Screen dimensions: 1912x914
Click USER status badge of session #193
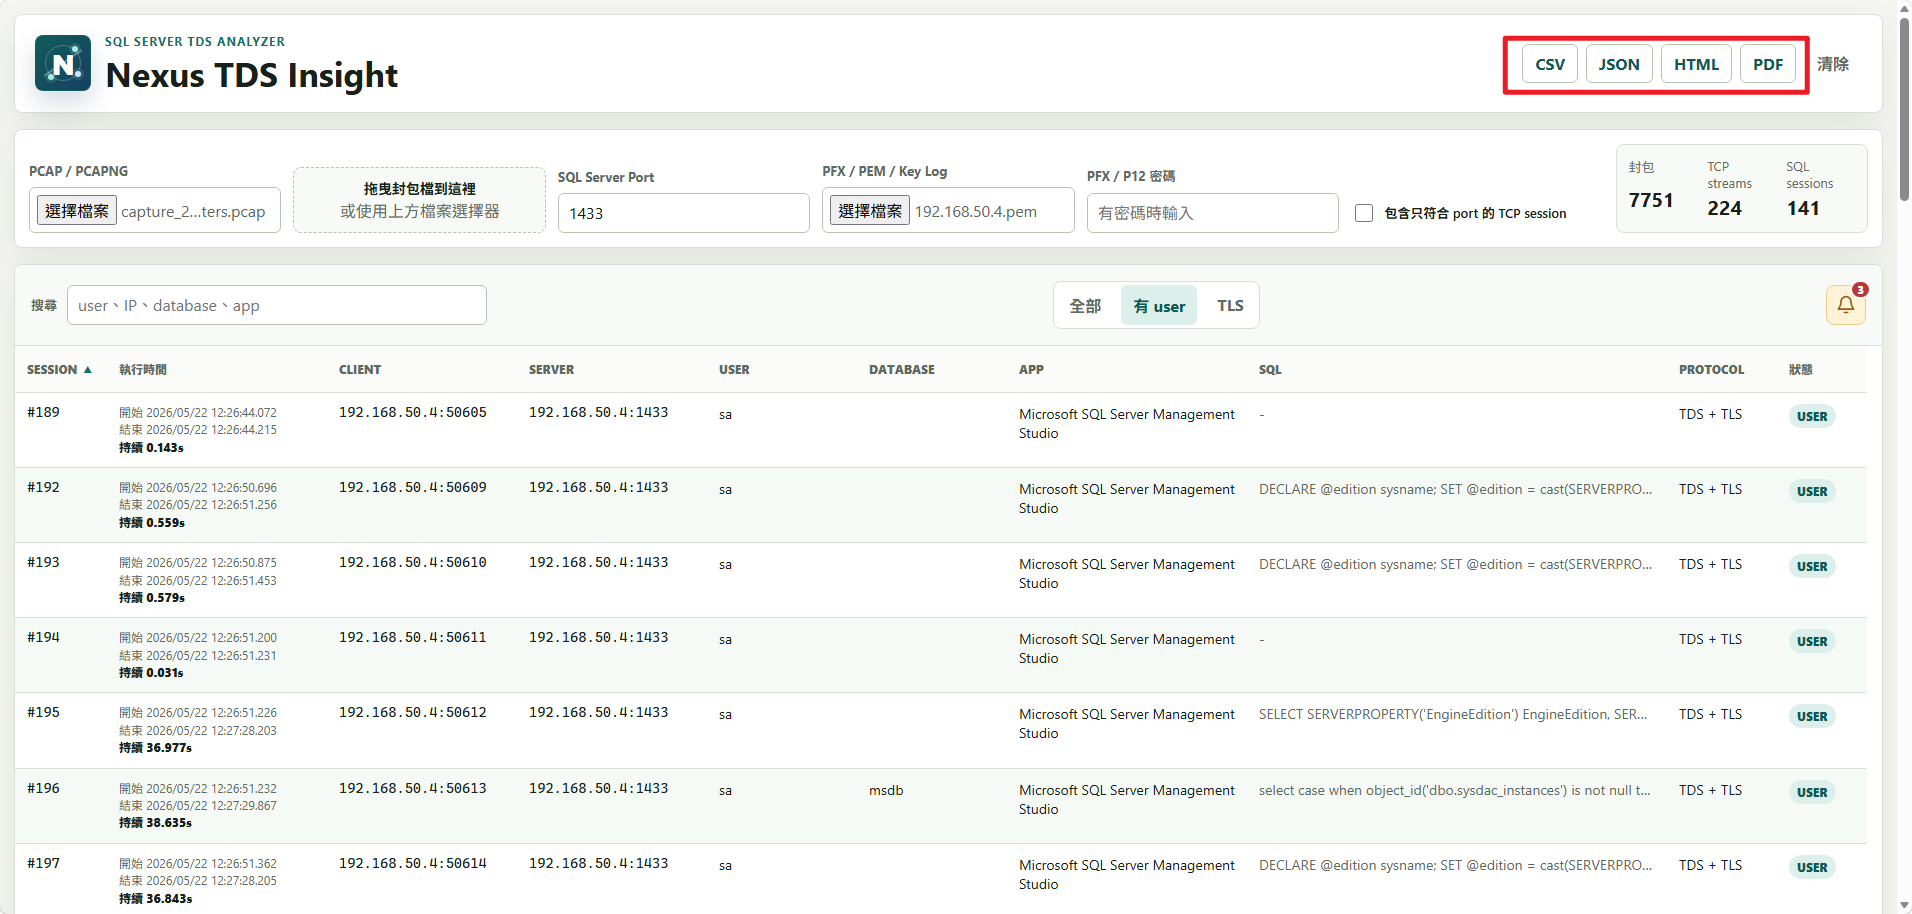click(x=1812, y=566)
